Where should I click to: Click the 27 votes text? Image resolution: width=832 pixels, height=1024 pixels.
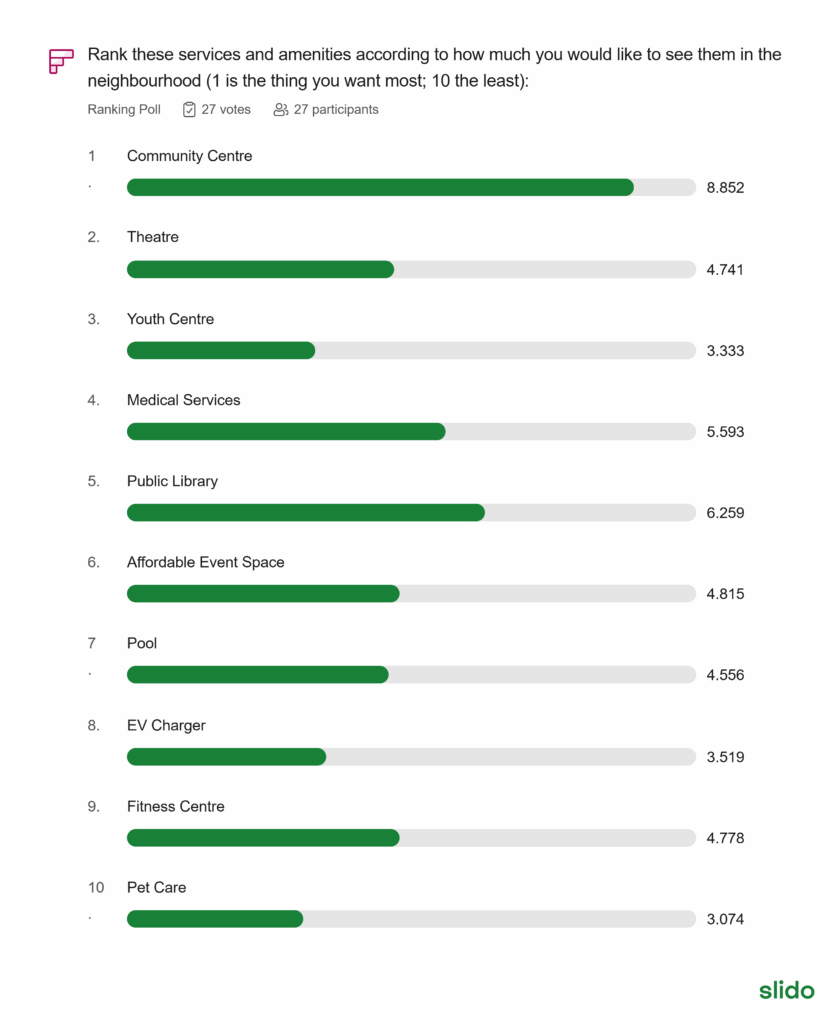[x=226, y=110]
